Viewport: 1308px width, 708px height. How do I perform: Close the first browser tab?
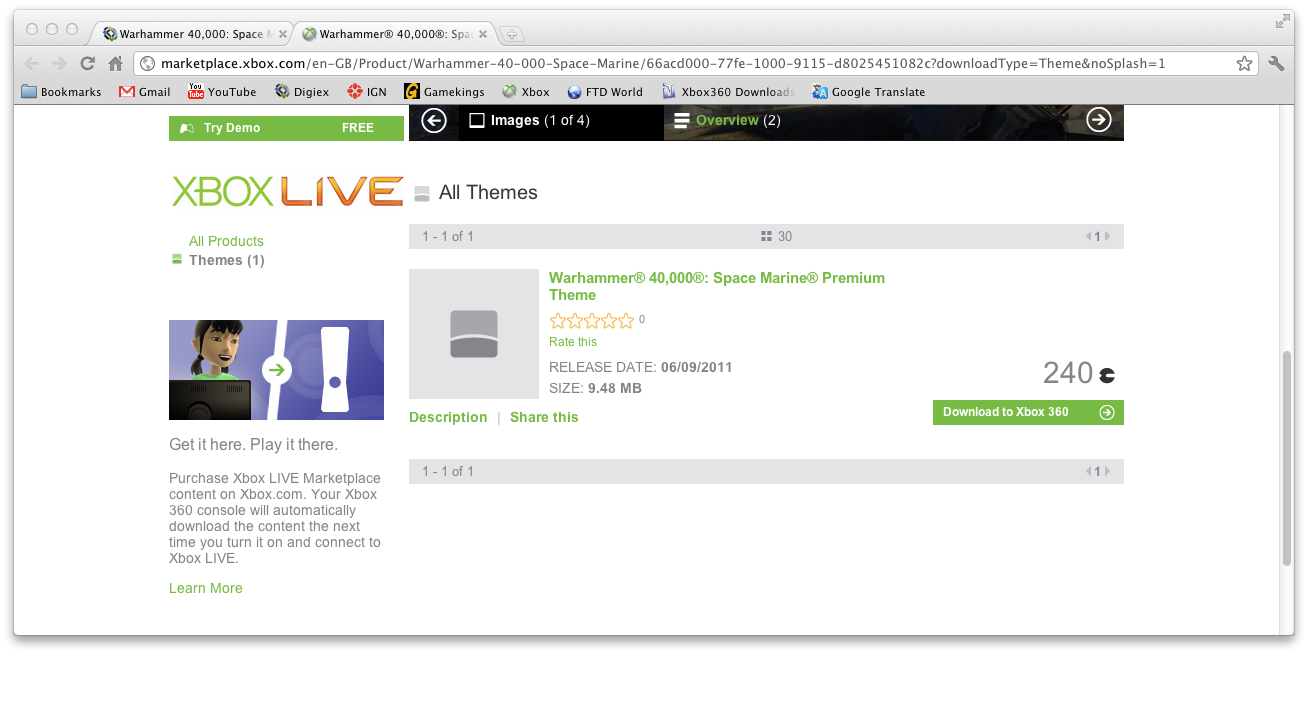tap(283, 34)
